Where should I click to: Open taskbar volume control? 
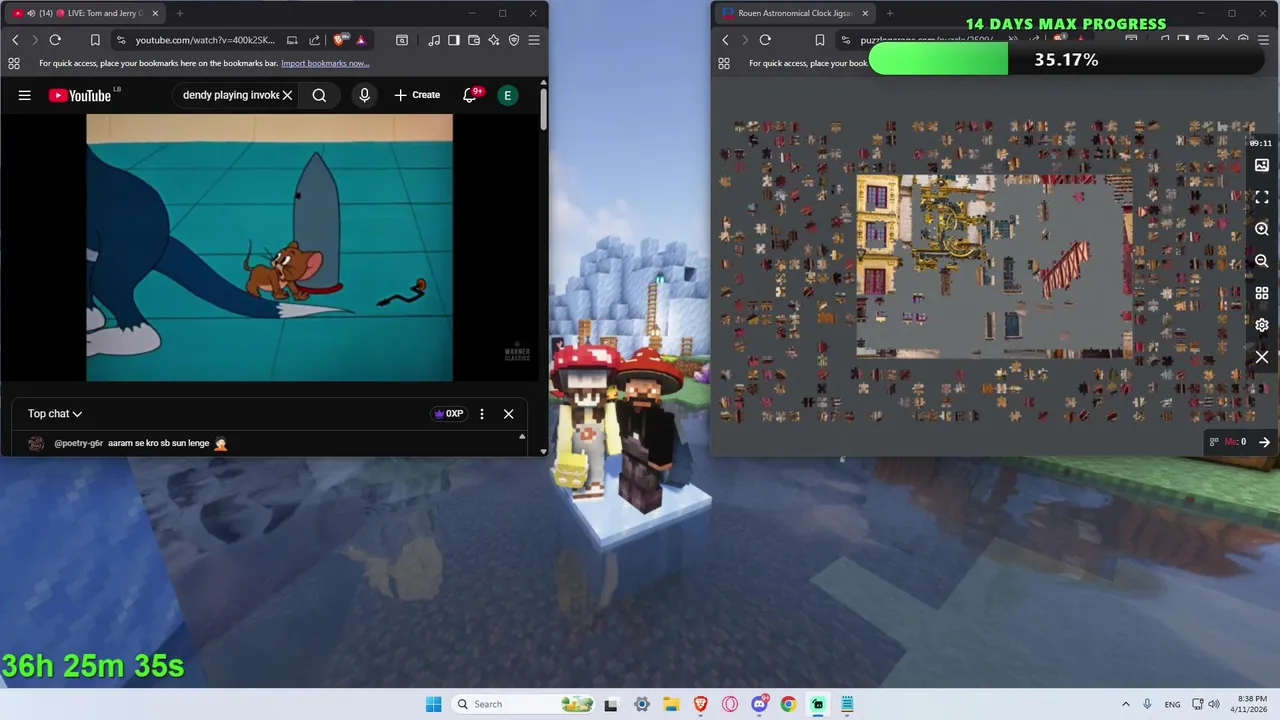[x=1214, y=704]
